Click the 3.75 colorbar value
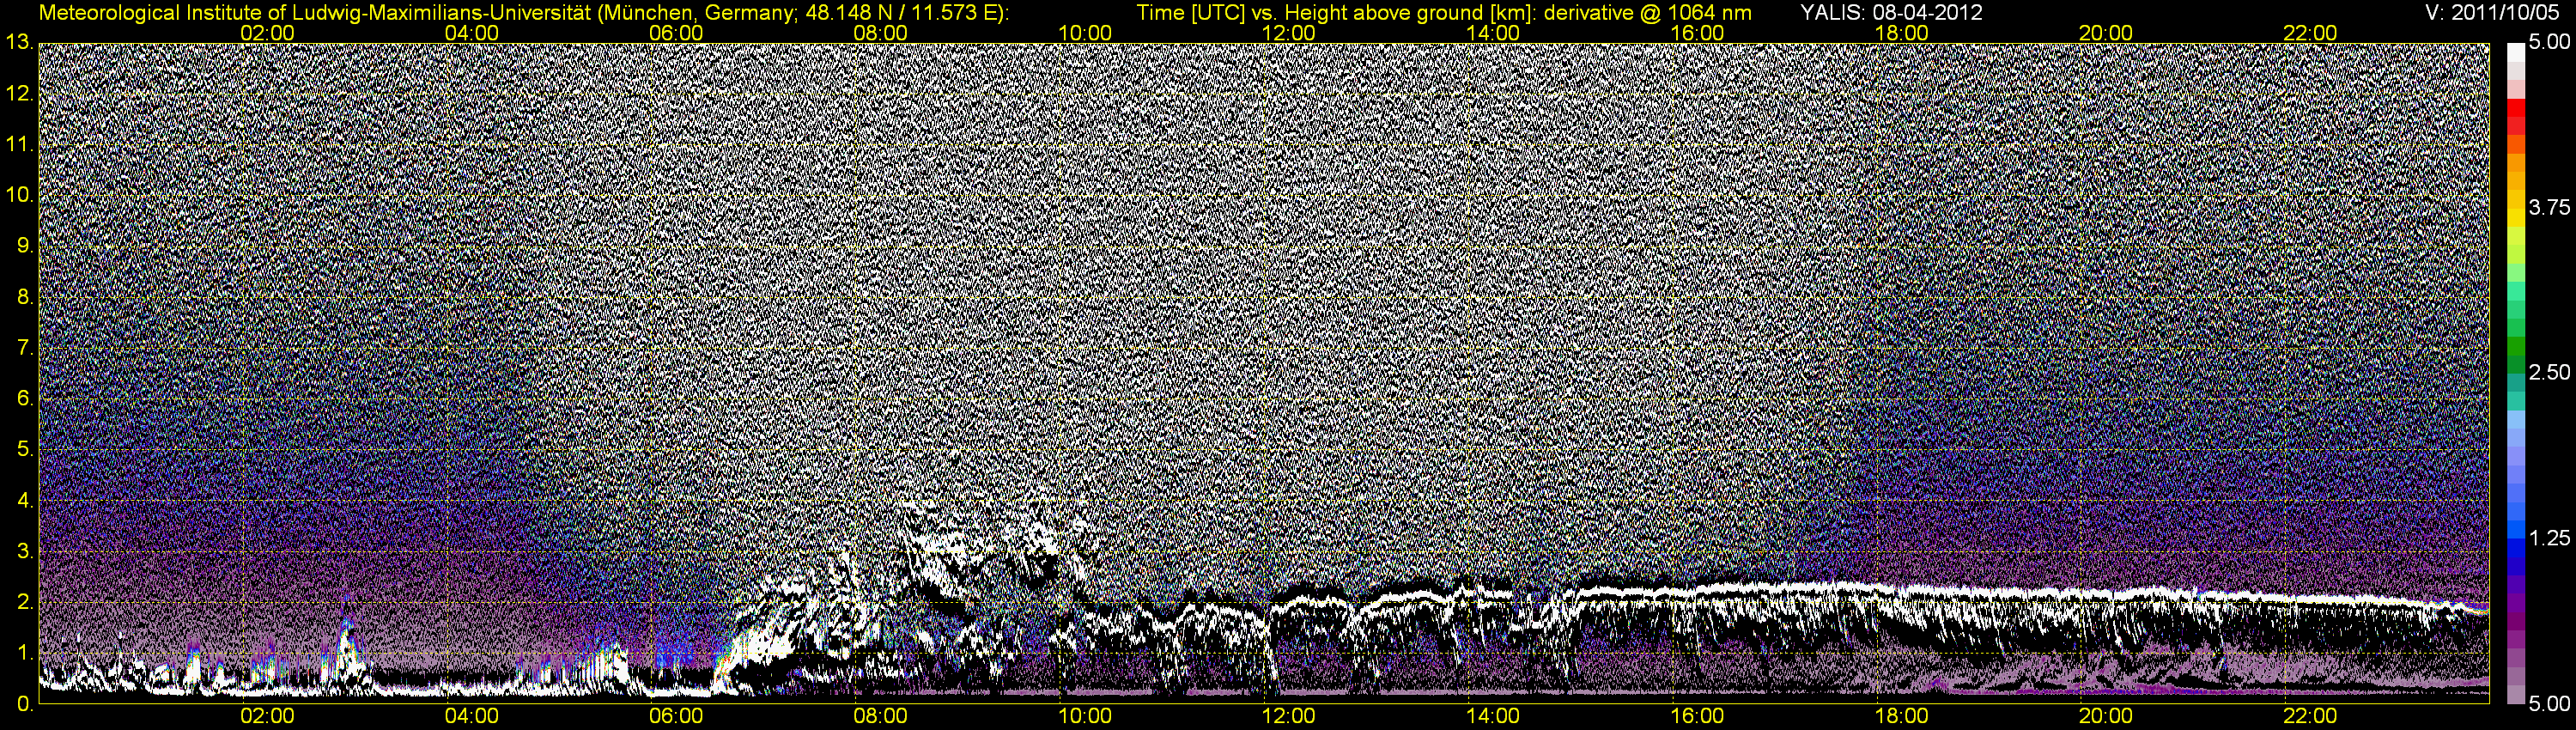The width and height of the screenshot is (2576, 730). click(x=2550, y=207)
